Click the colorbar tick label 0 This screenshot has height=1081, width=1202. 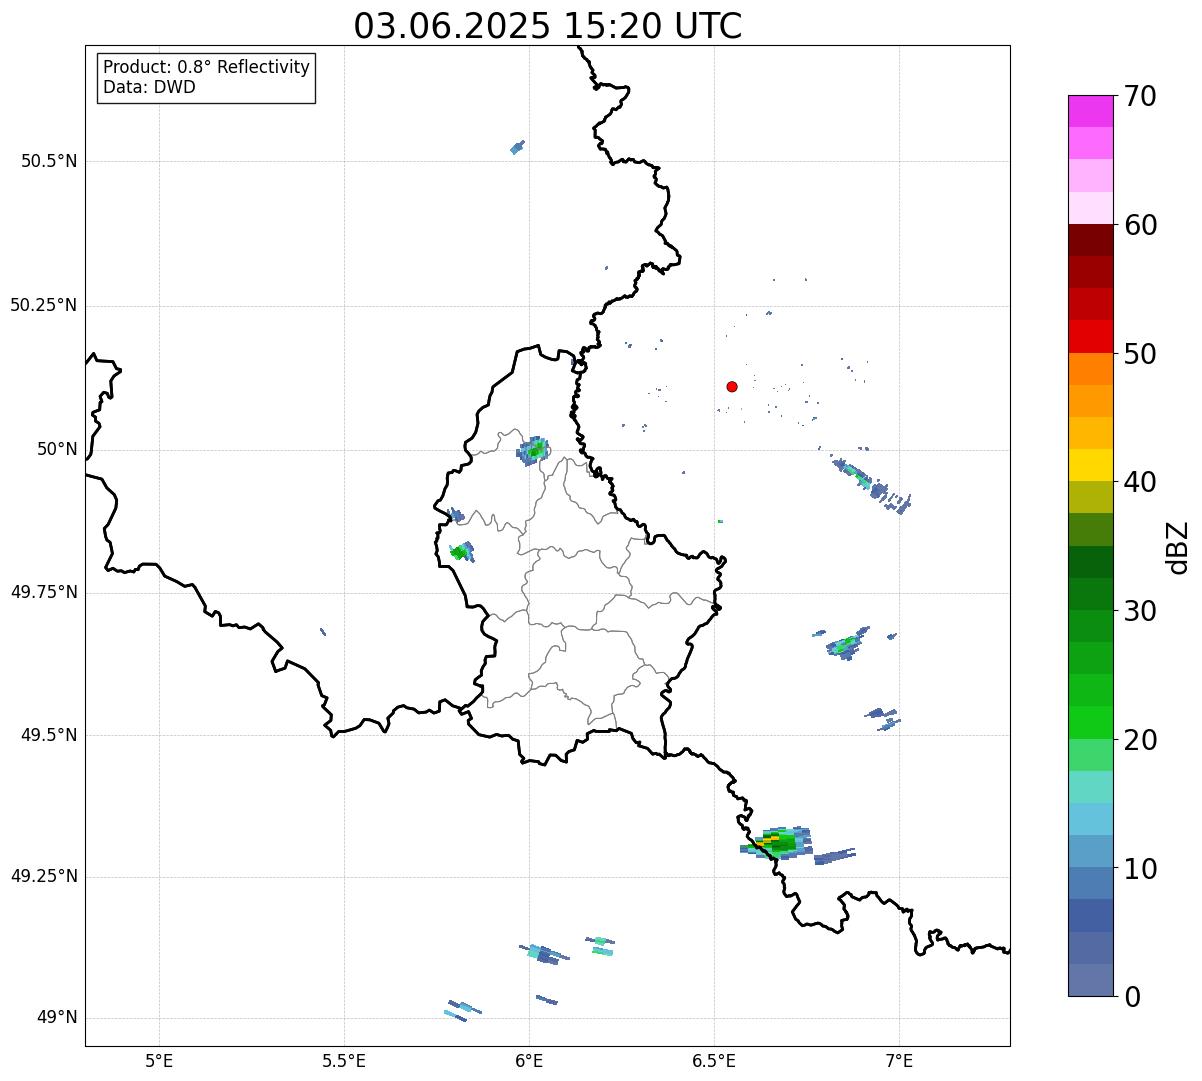click(1132, 997)
